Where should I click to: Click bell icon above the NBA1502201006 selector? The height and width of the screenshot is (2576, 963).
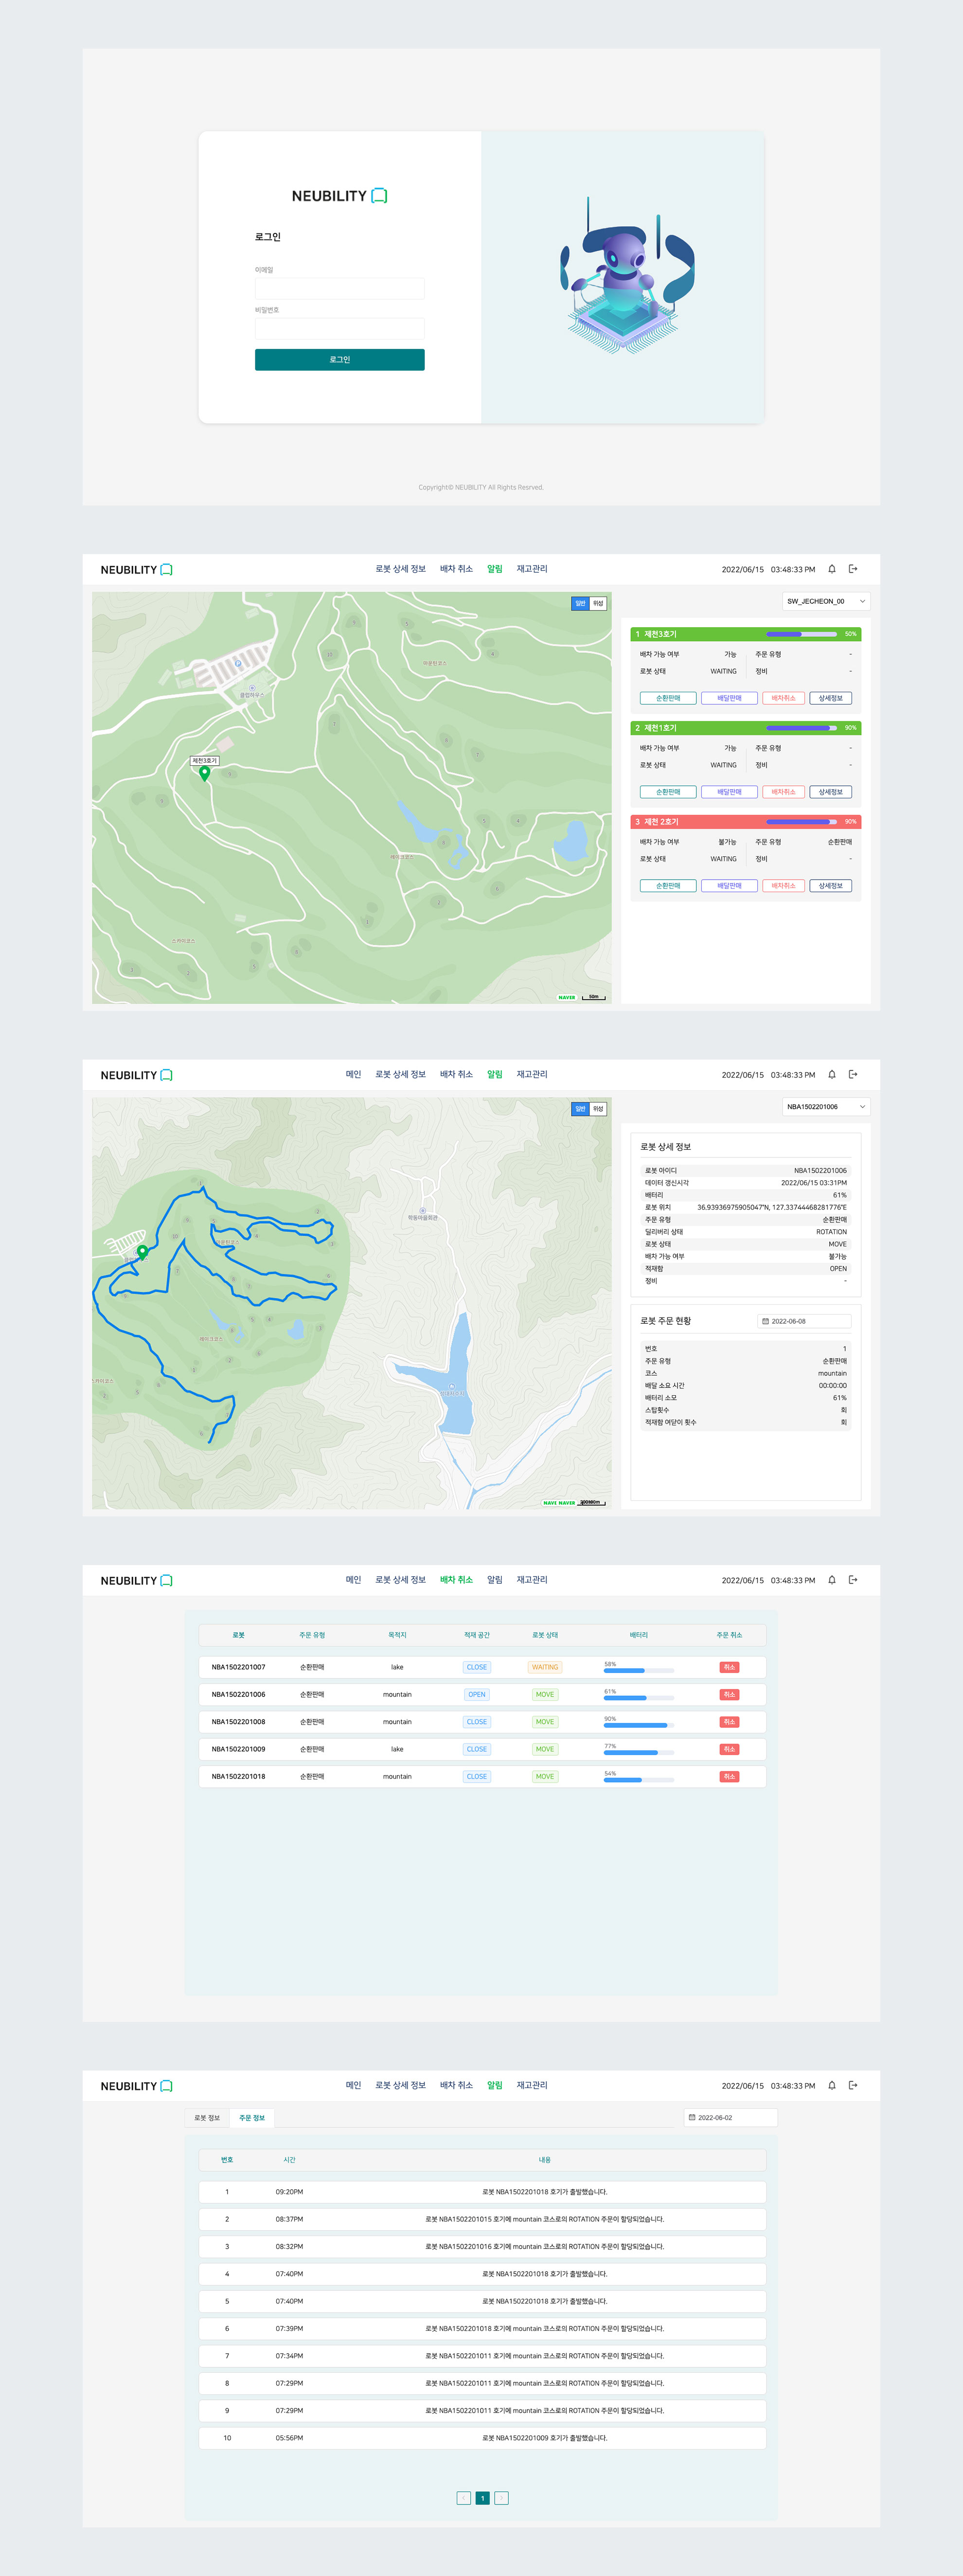(831, 1074)
